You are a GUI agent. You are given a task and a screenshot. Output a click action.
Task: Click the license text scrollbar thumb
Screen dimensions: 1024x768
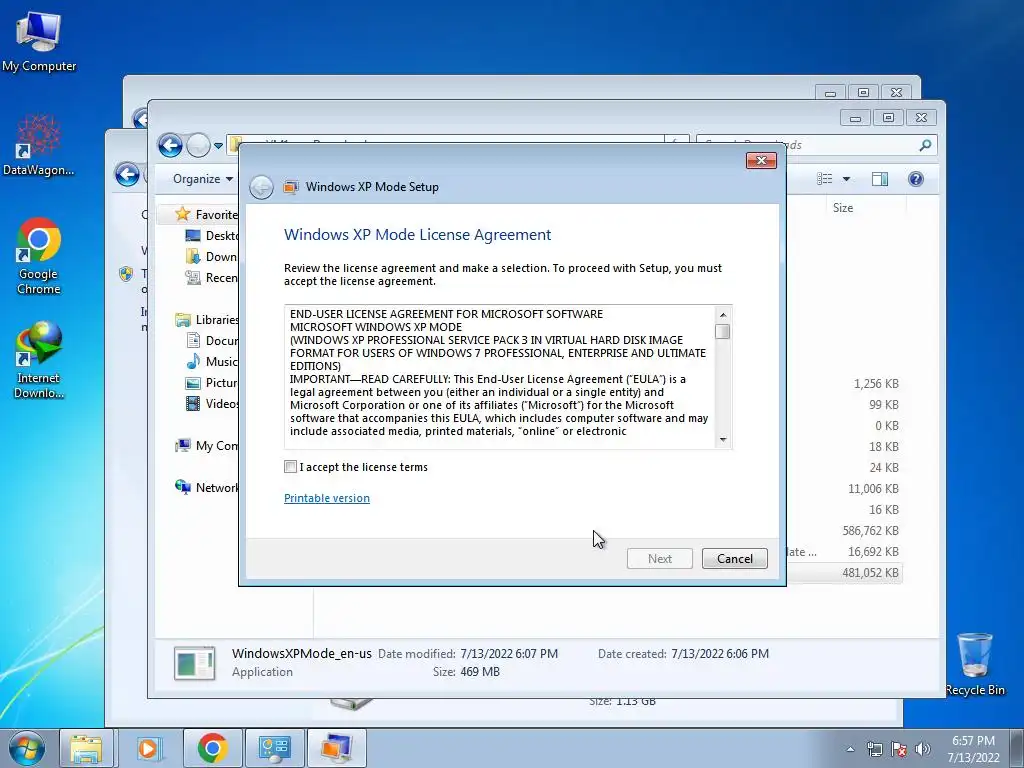(722, 332)
